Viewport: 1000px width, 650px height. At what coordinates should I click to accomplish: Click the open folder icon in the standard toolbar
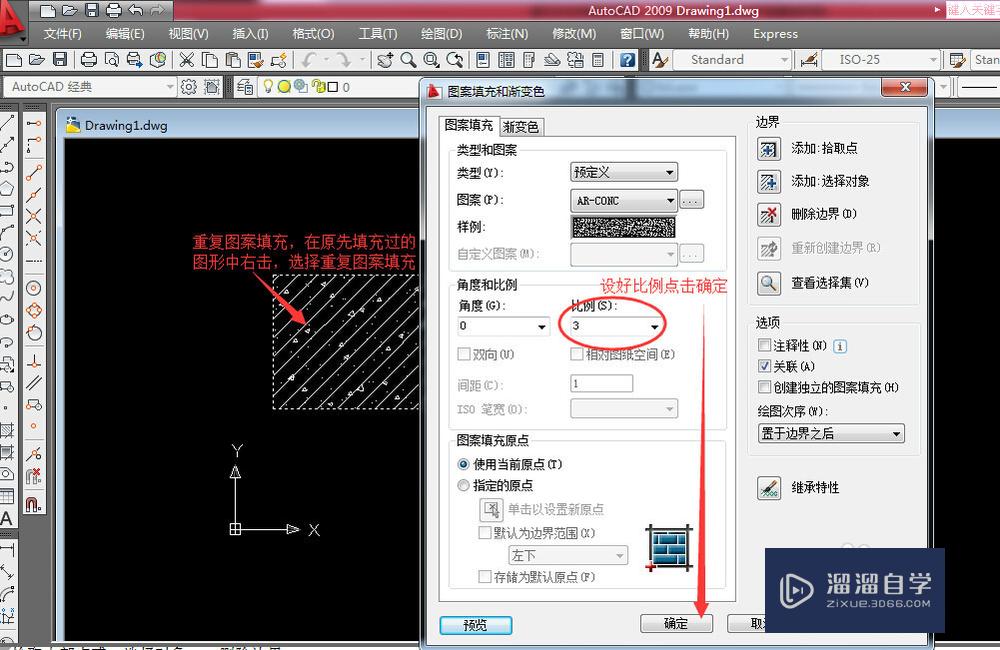pyautogui.click(x=36, y=60)
